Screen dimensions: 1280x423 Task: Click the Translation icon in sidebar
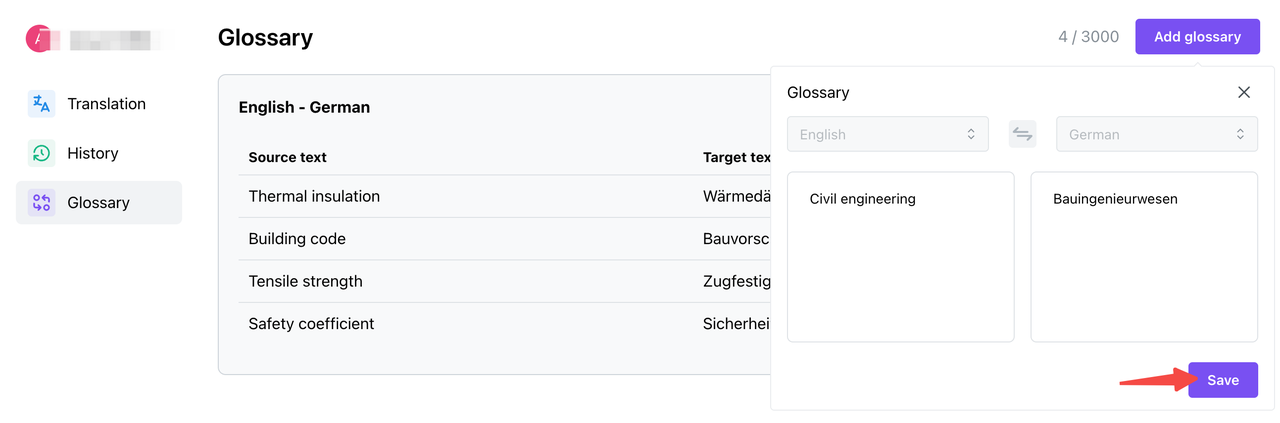(x=41, y=104)
